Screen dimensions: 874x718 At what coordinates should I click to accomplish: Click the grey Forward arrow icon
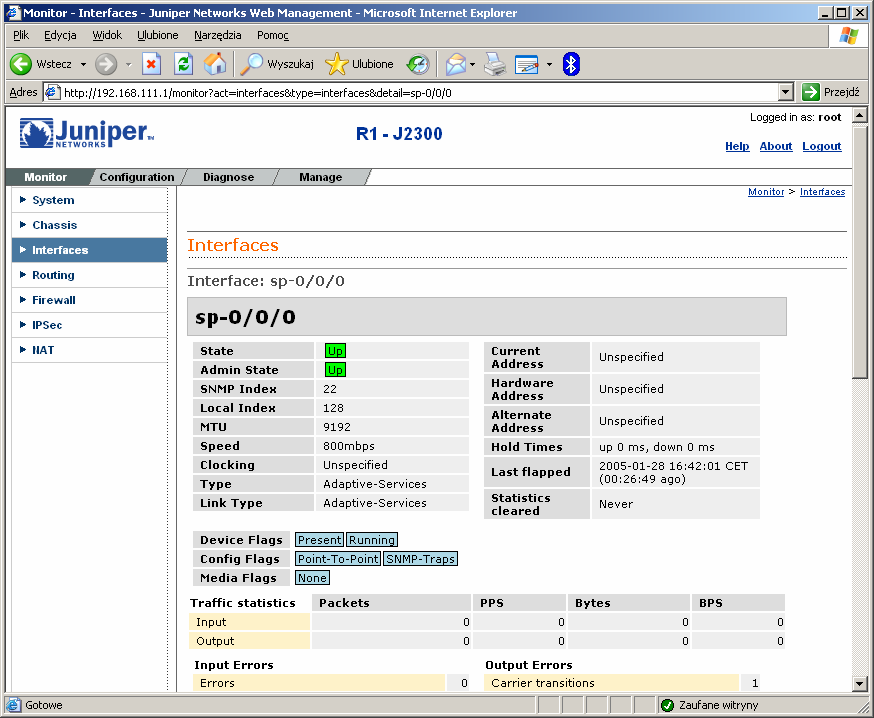point(106,64)
